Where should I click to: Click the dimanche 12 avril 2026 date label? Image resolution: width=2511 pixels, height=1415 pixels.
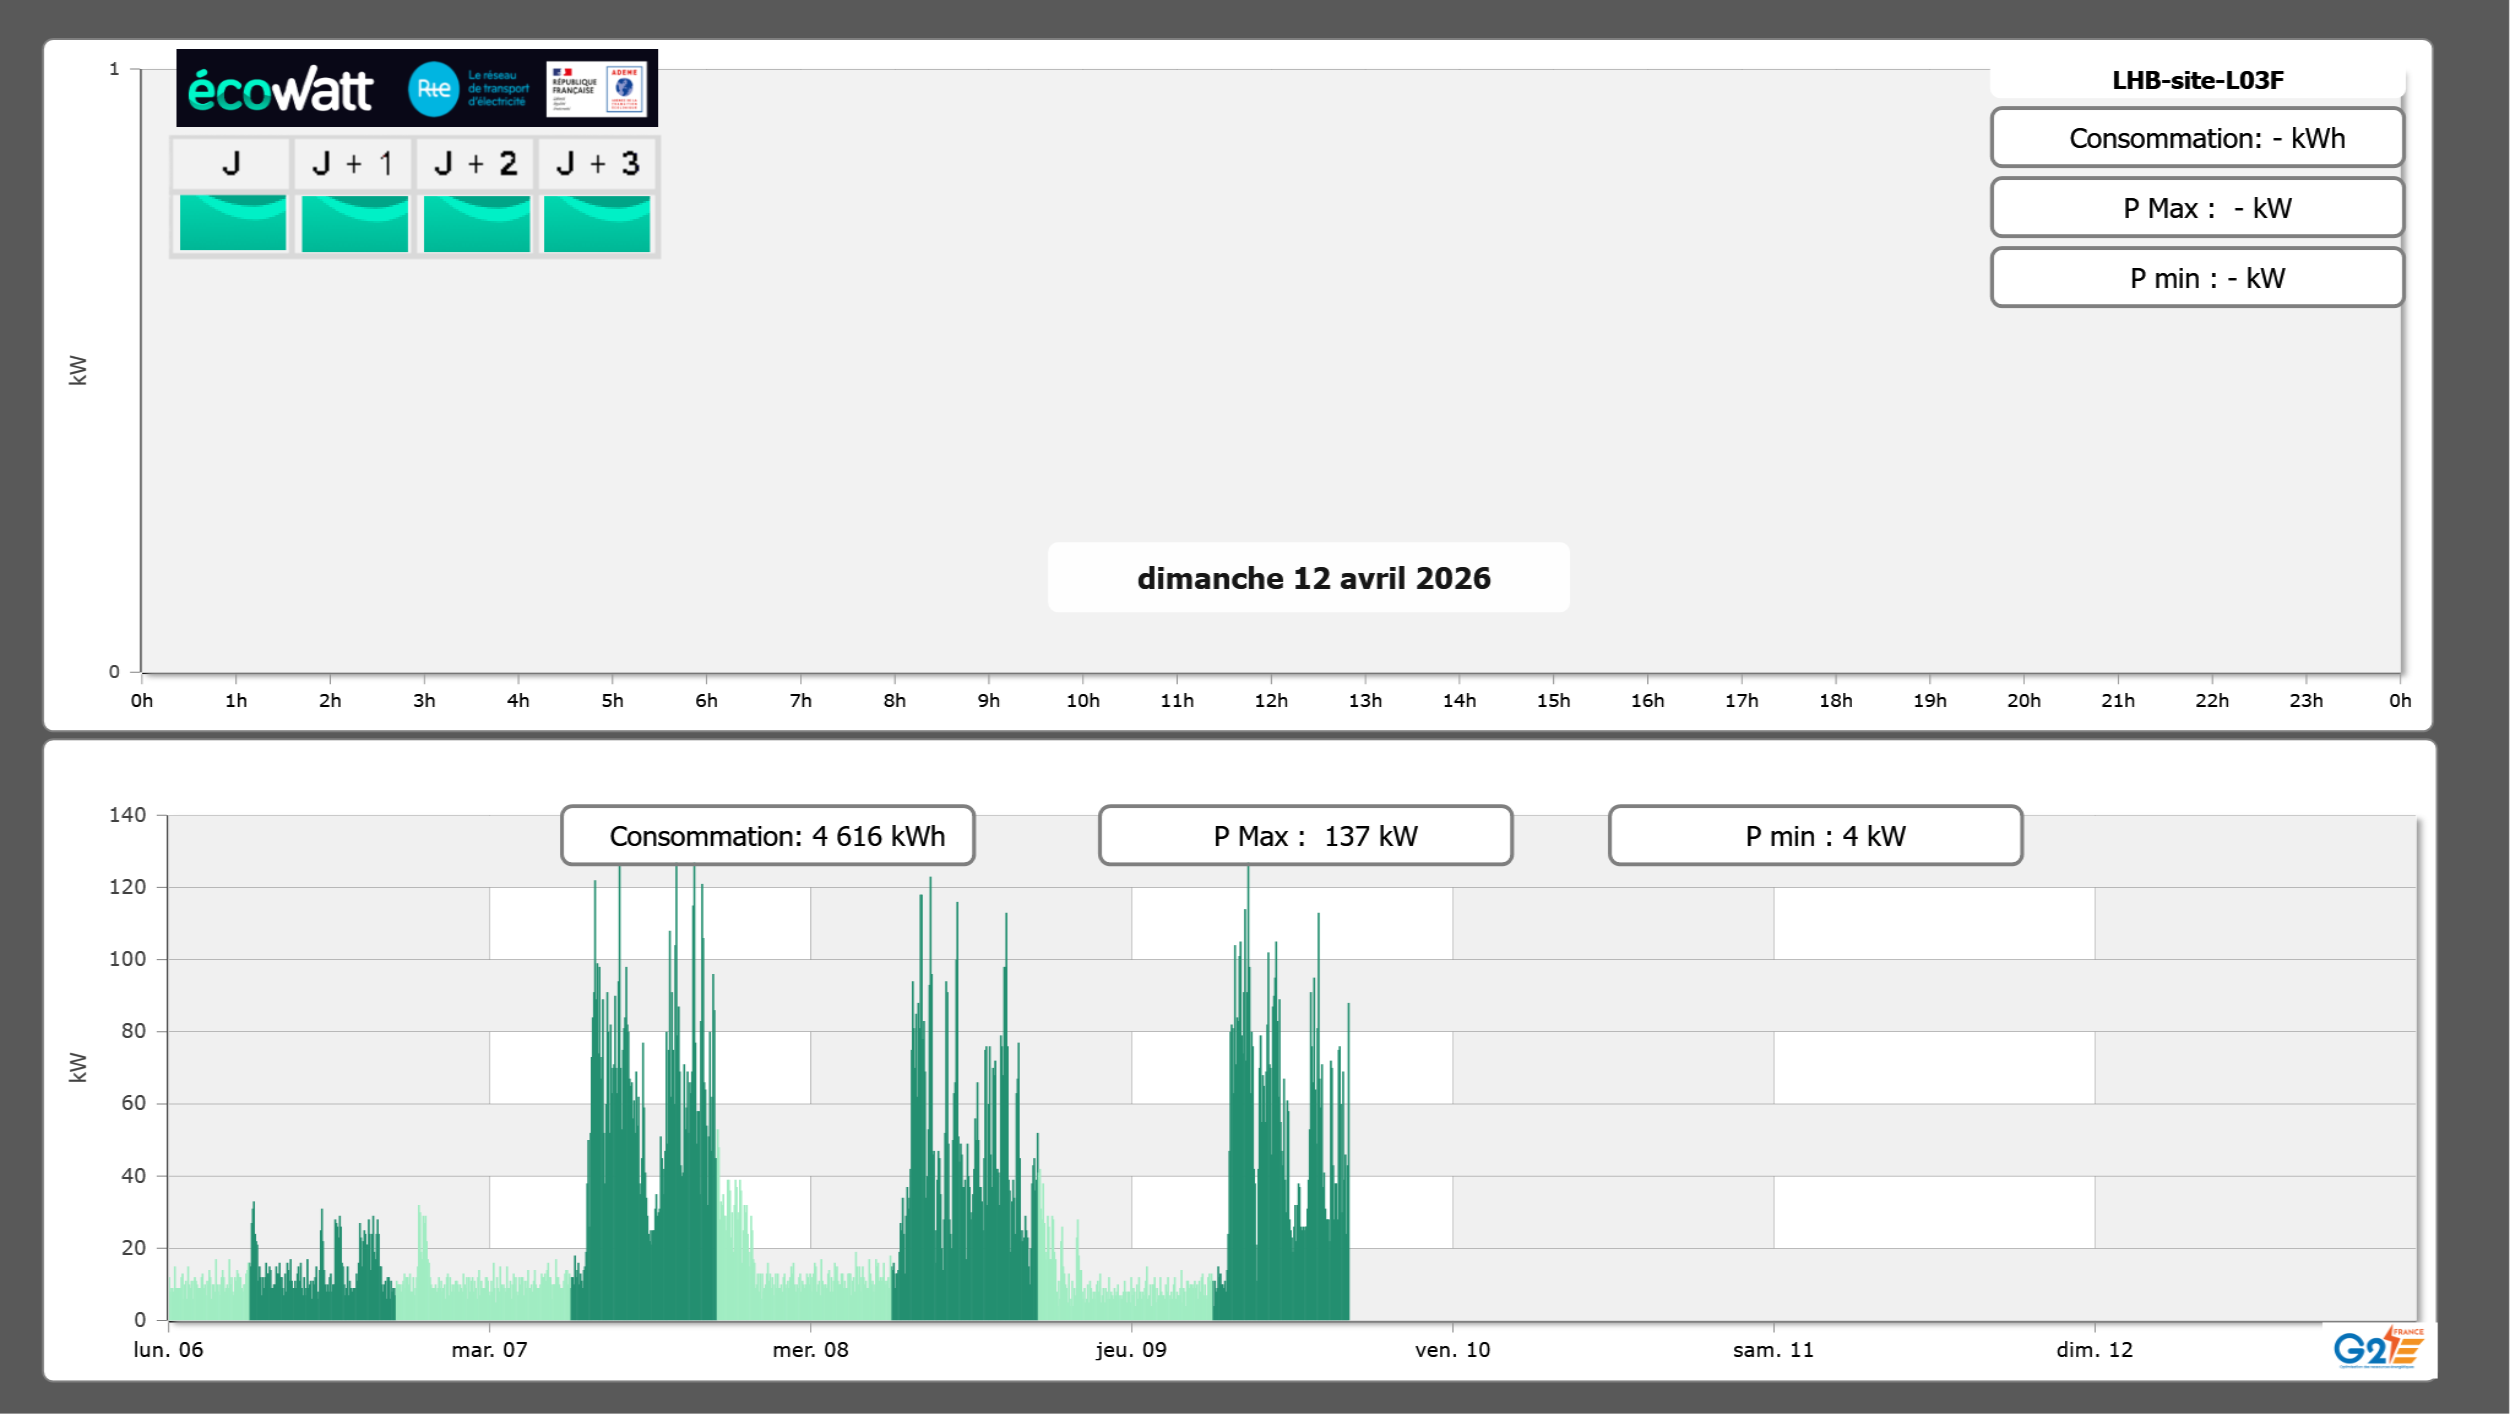[x=1313, y=578]
